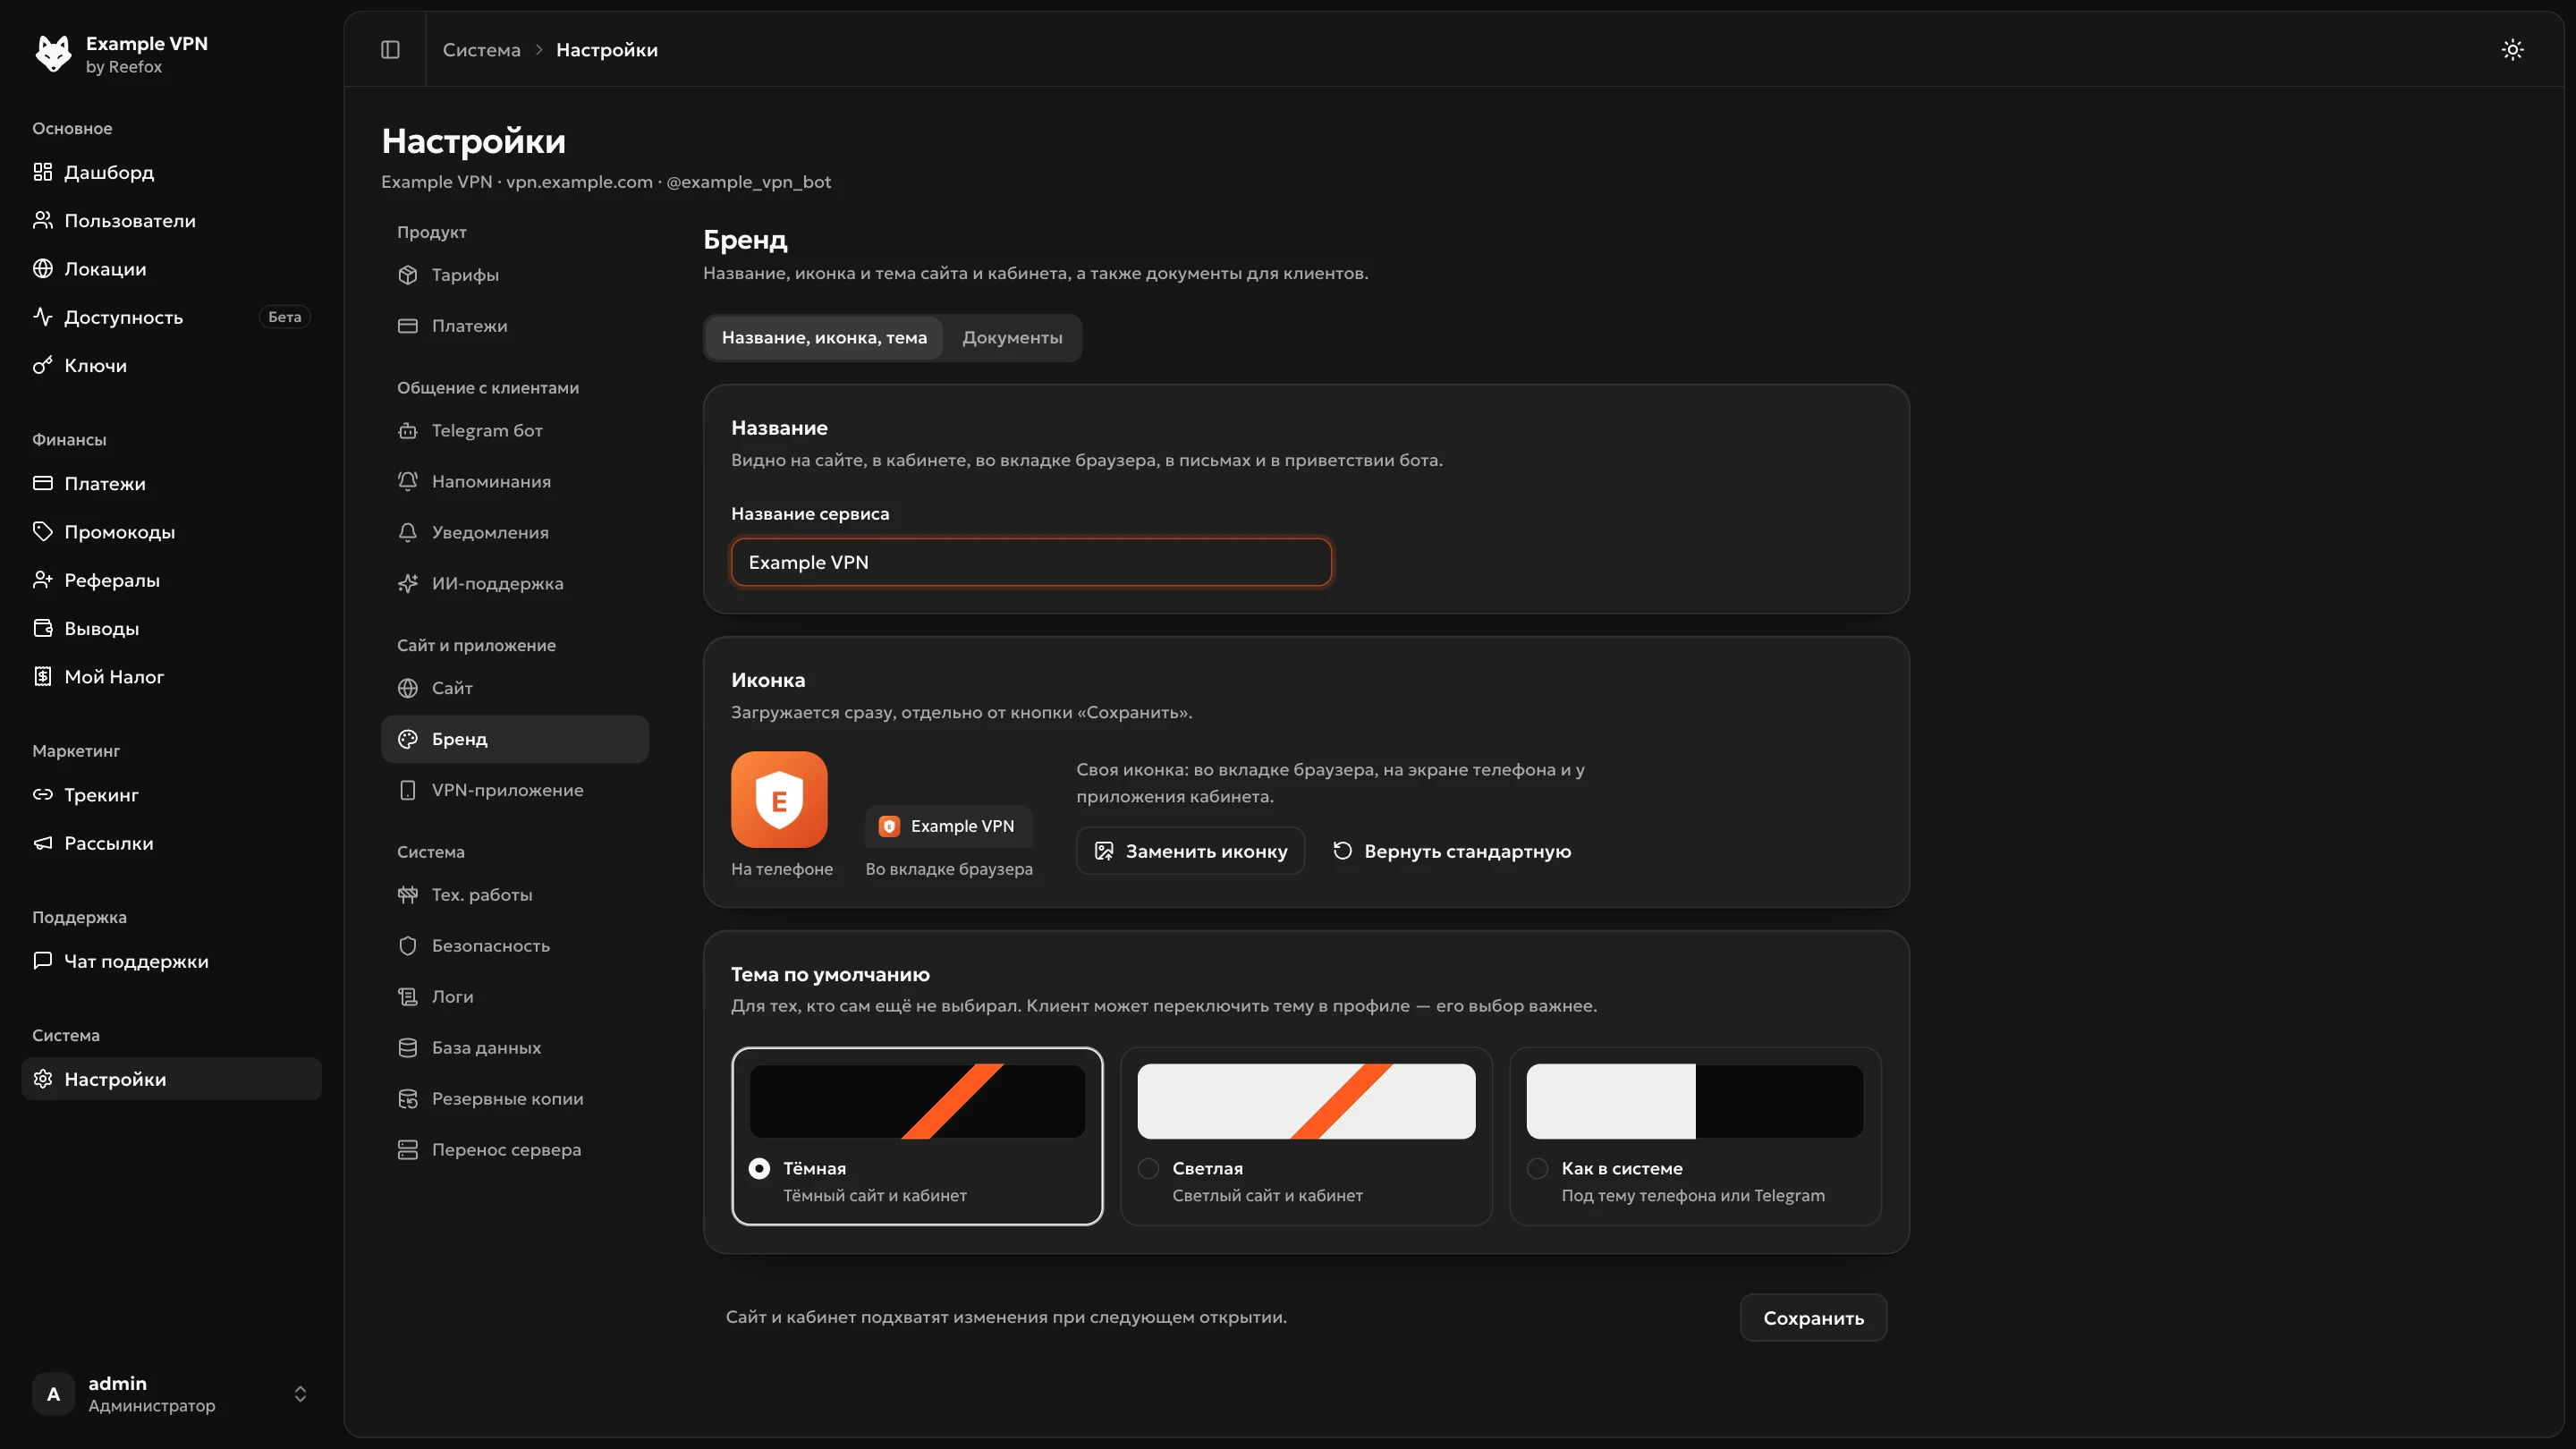Click the Telegram бот robot icon
The height and width of the screenshot is (1449, 2576).
click(x=407, y=431)
